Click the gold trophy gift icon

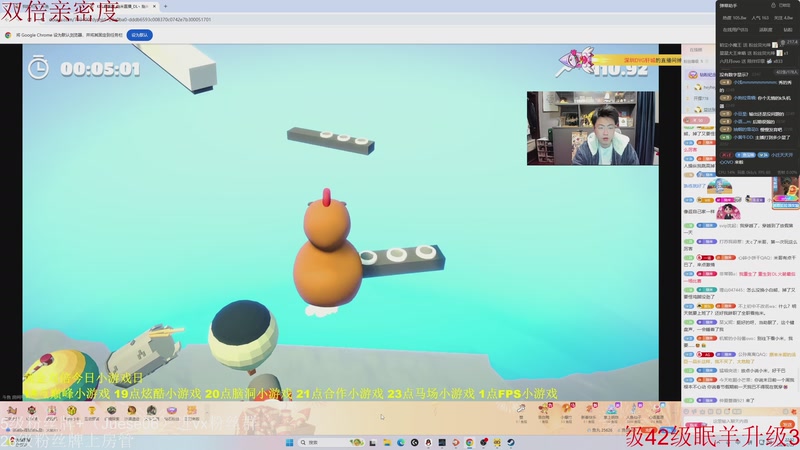pos(91,411)
